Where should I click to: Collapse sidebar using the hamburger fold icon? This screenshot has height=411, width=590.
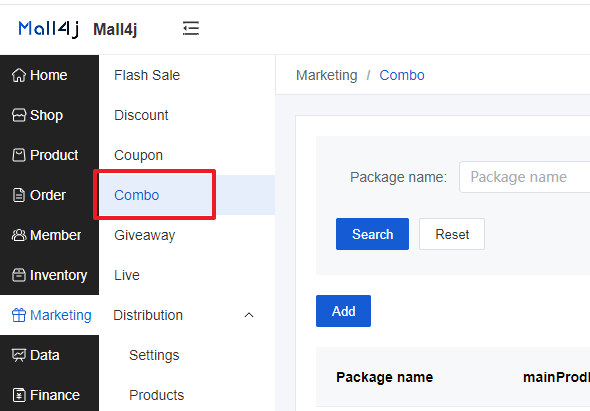(x=191, y=29)
